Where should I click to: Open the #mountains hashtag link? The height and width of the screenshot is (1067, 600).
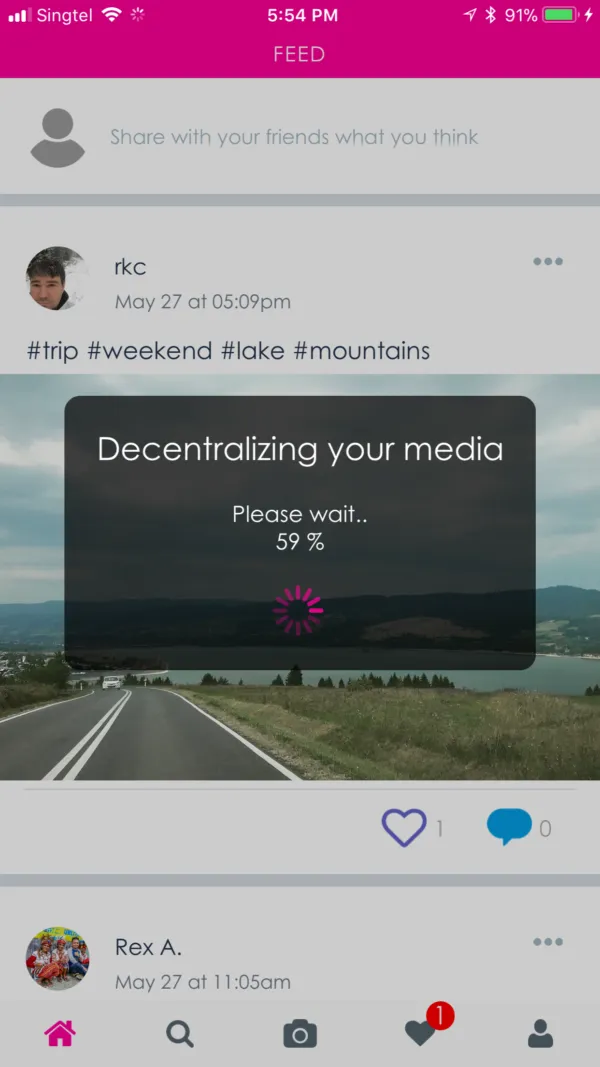pos(362,351)
